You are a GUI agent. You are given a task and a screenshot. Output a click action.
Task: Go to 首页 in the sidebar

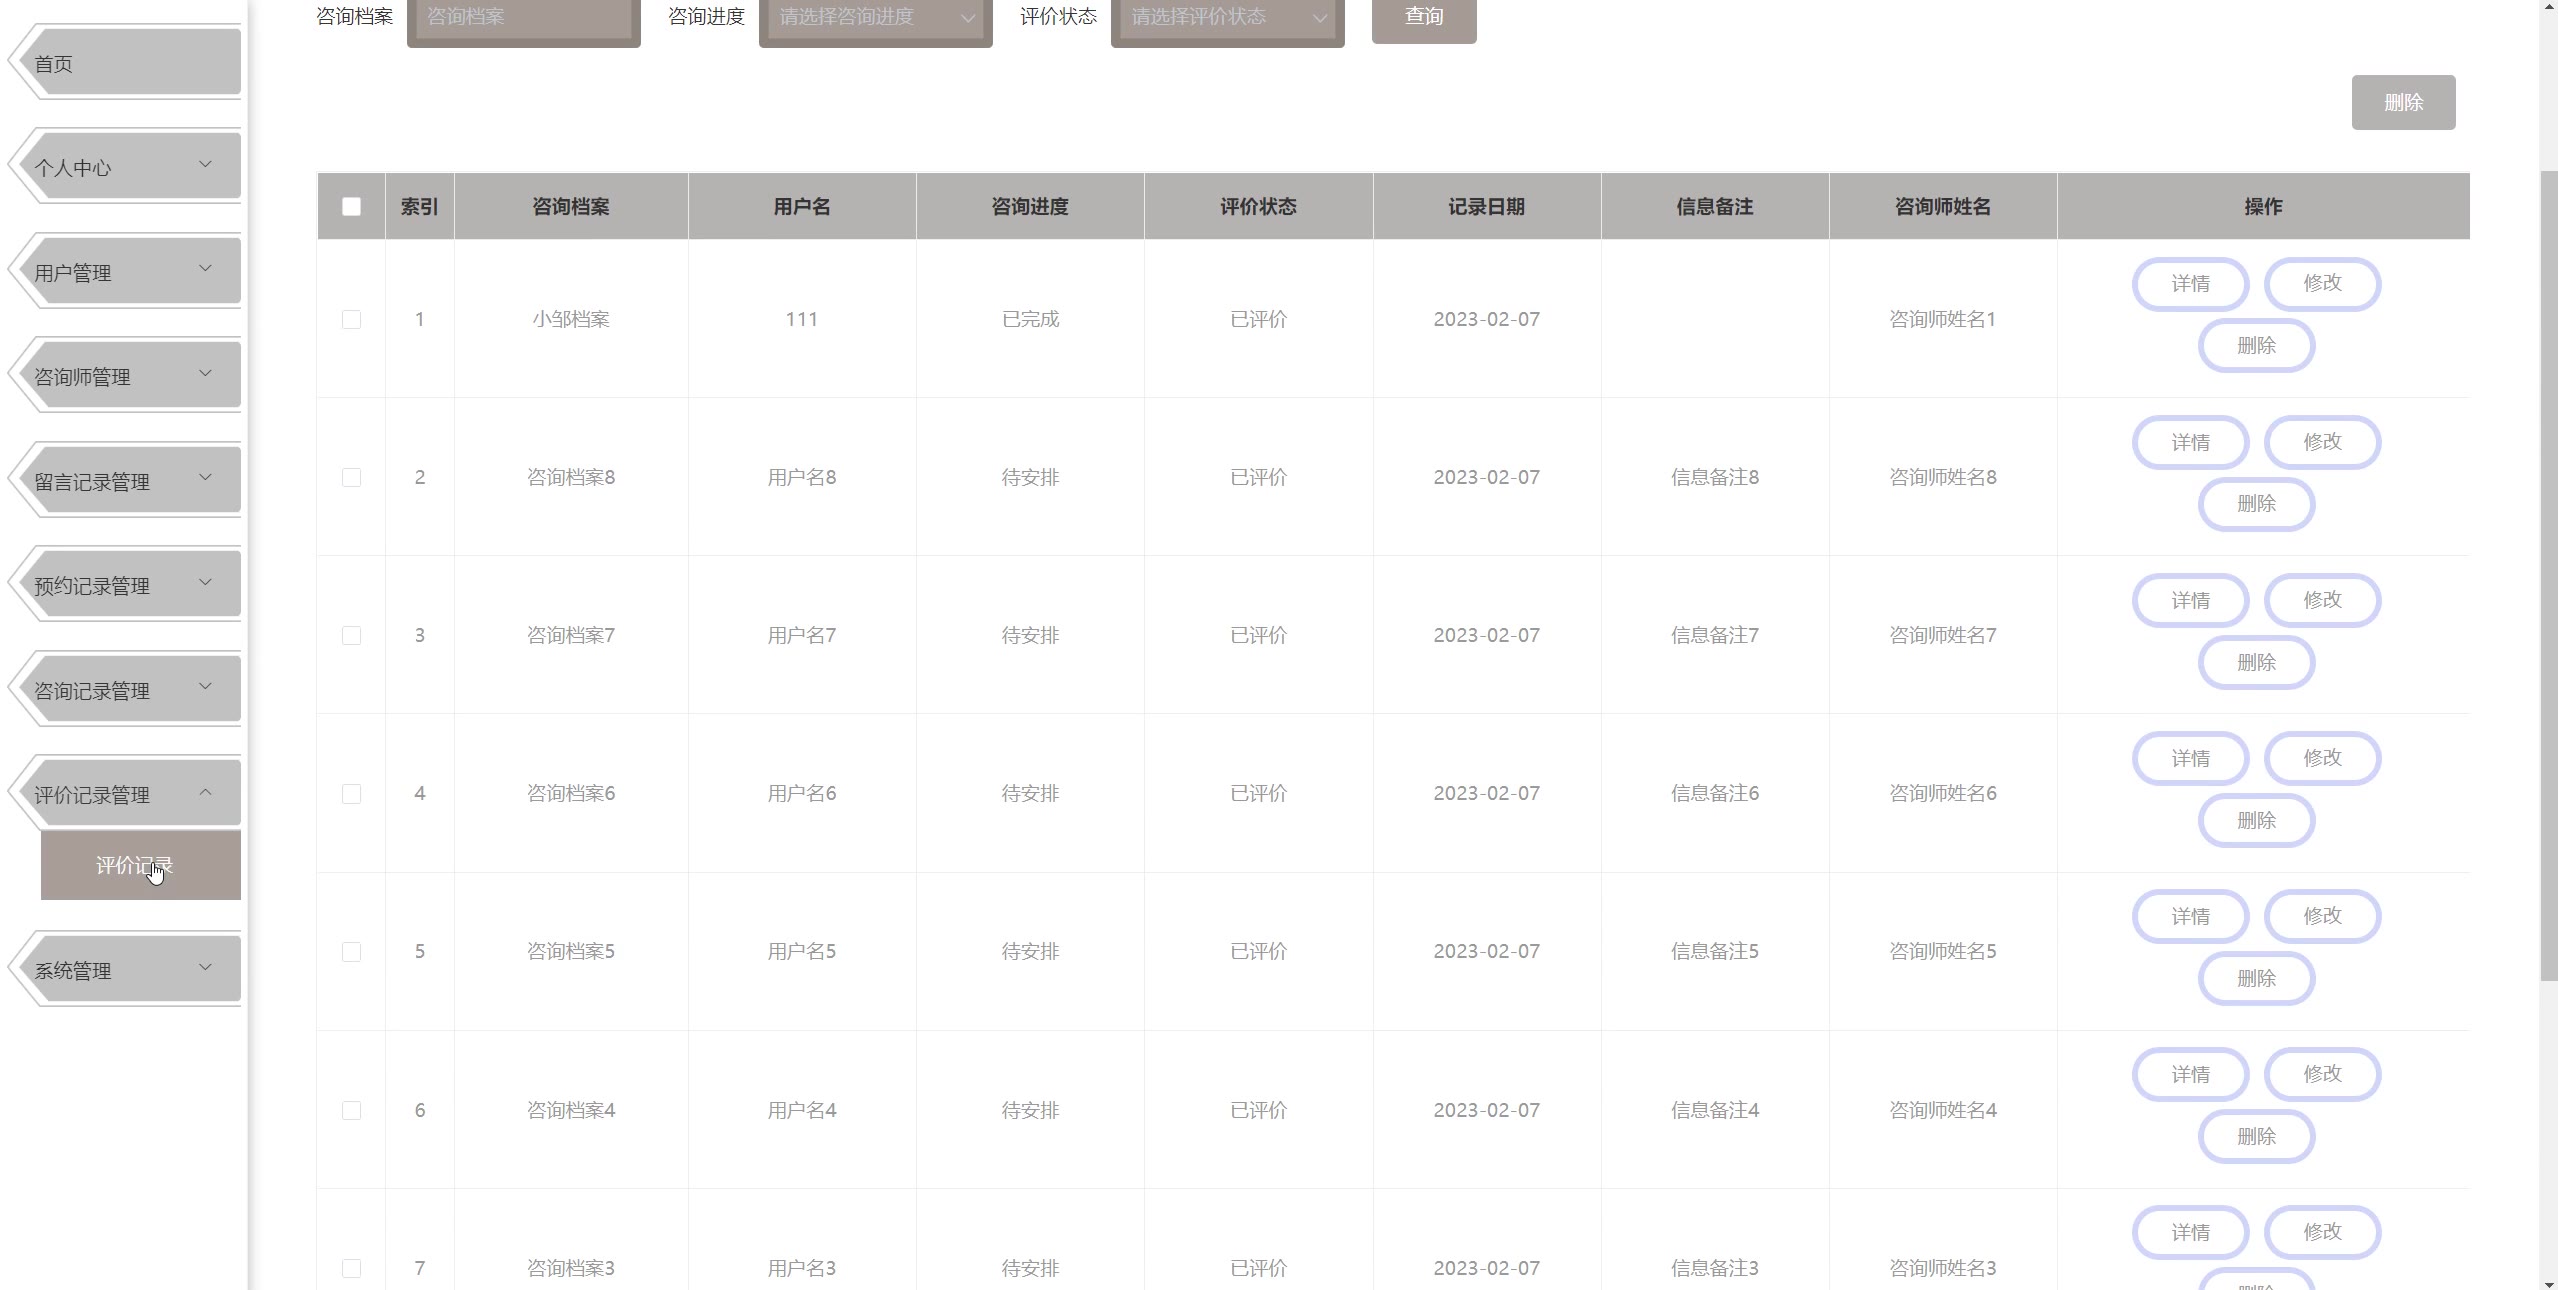(x=130, y=64)
